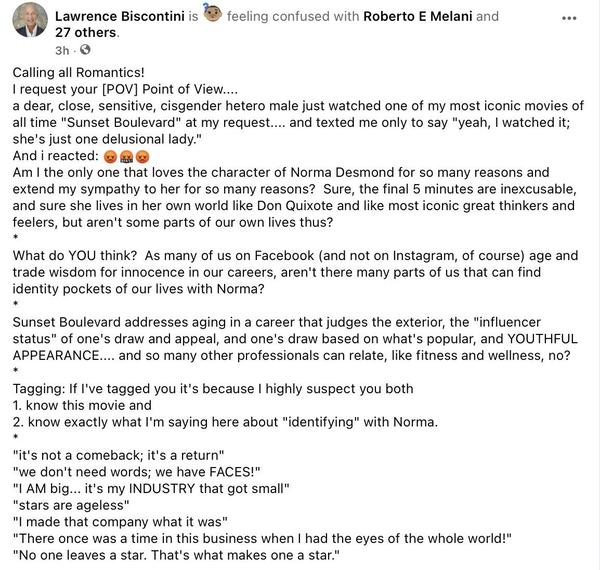
Task: Click the 'Calling all Romantics!' opening line
Action: pos(79,74)
